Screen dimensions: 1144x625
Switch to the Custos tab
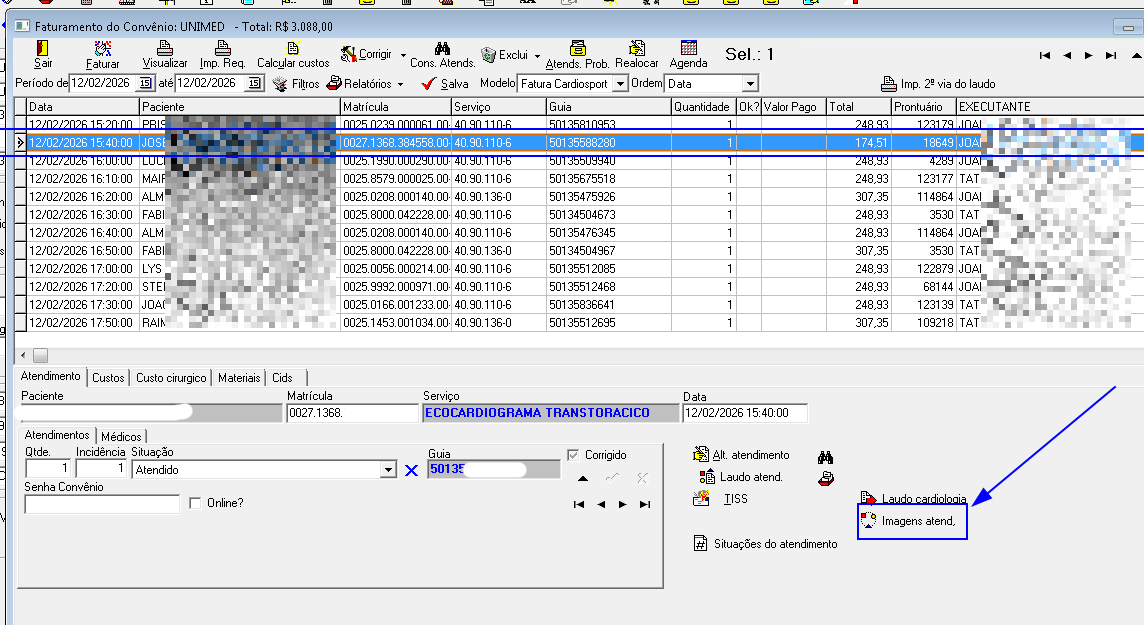[108, 378]
